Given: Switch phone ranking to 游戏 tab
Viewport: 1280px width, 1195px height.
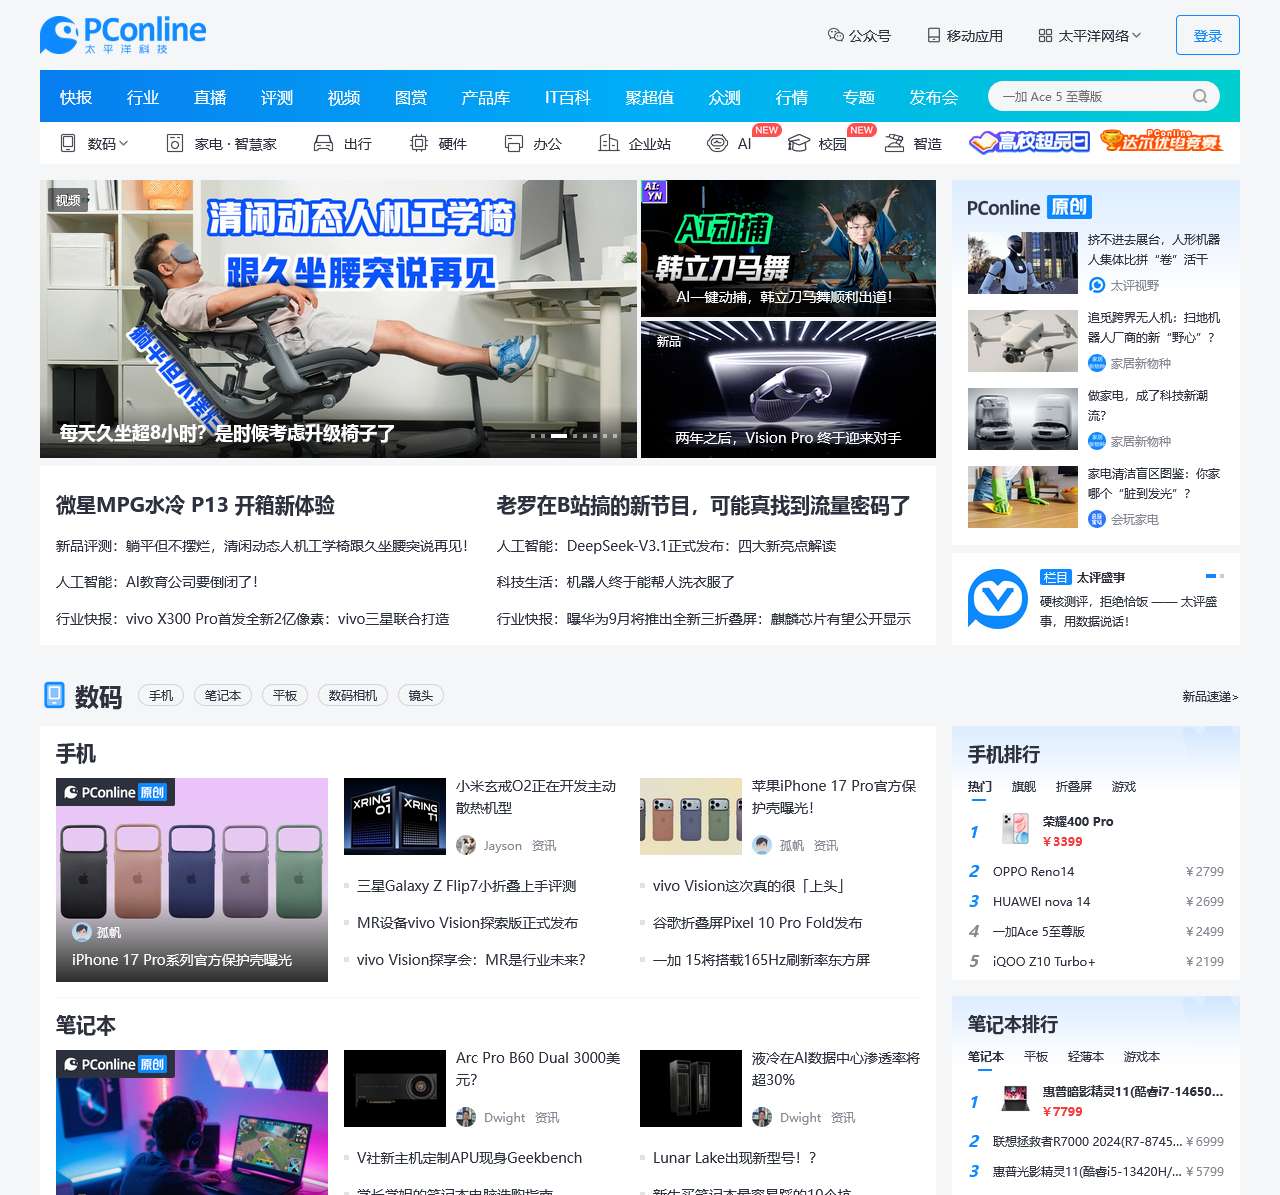Looking at the screenshot, I should pyautogui.click(x=1124, y=786).
